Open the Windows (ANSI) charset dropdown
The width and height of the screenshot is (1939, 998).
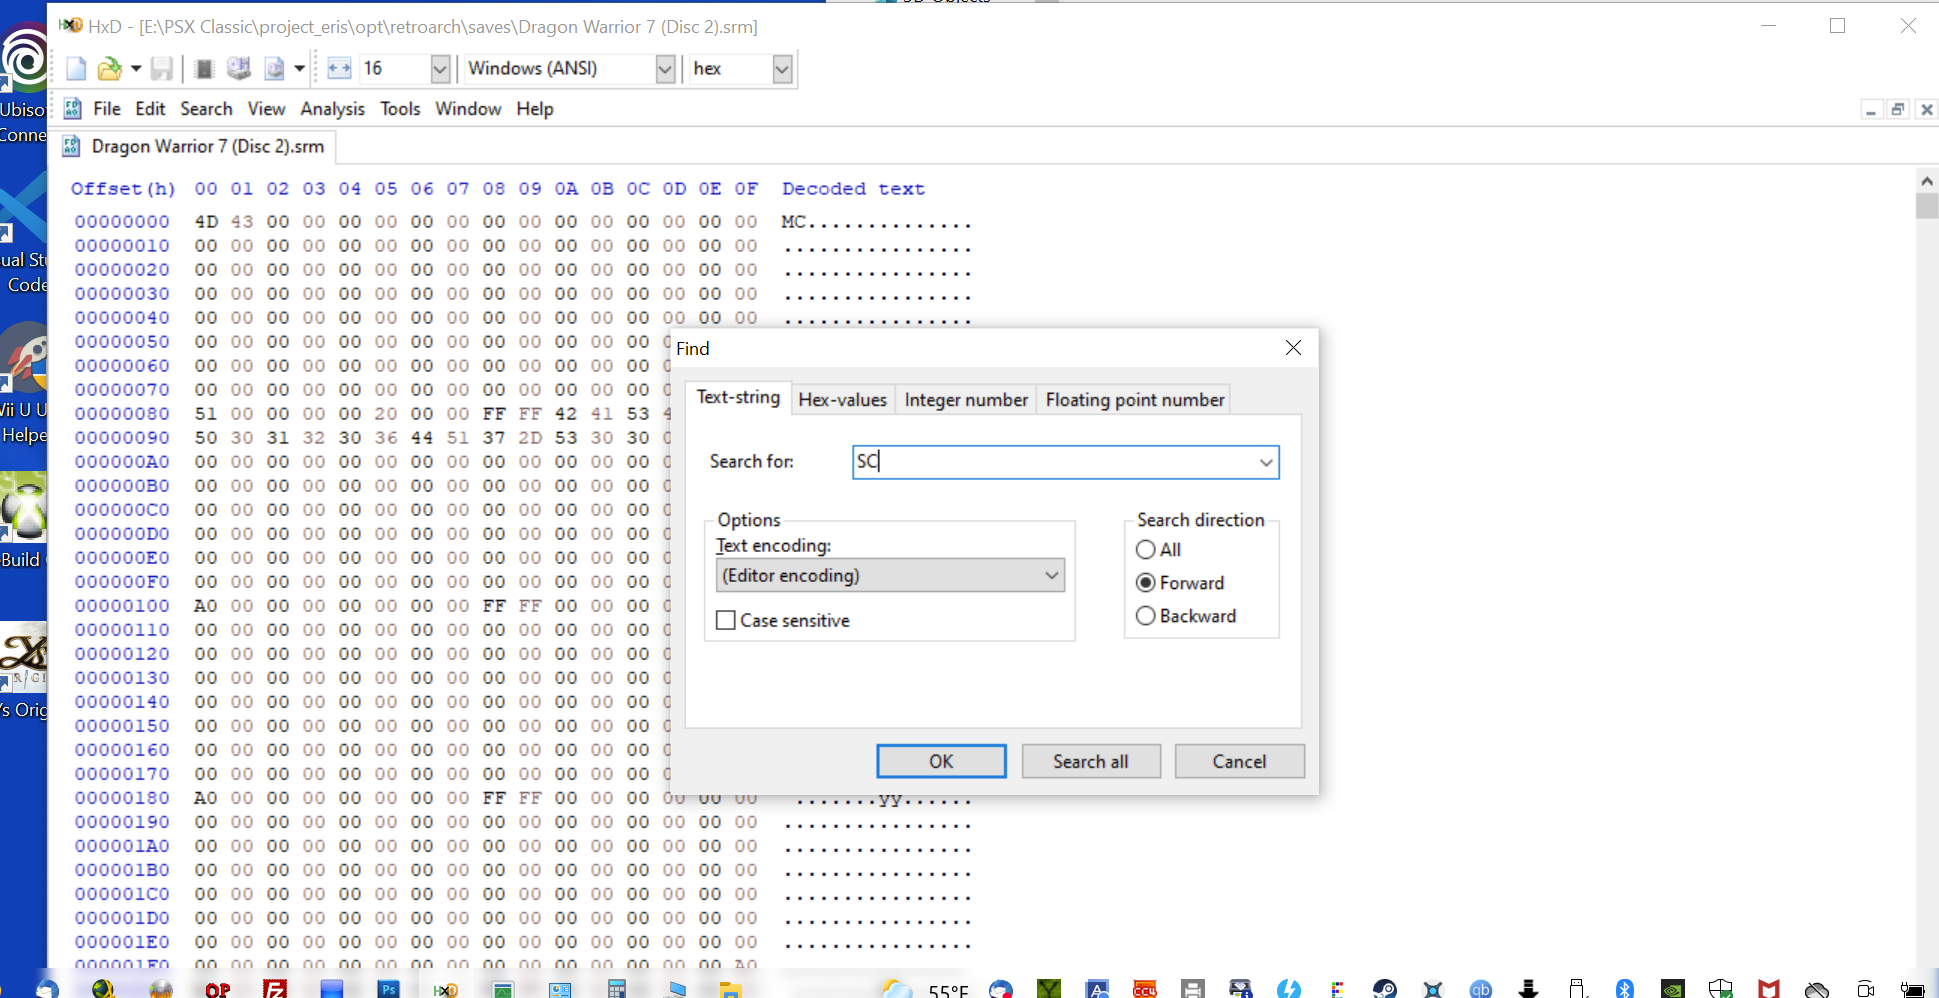[665, 68]
